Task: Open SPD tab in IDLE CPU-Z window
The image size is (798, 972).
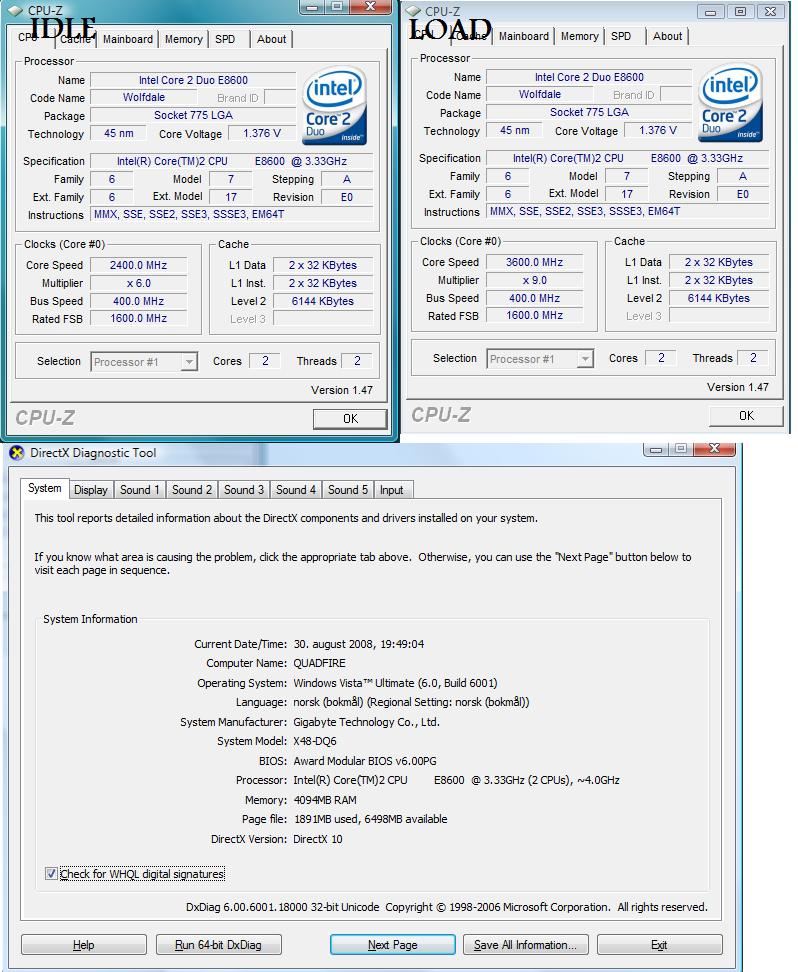Action: point(225,39)
